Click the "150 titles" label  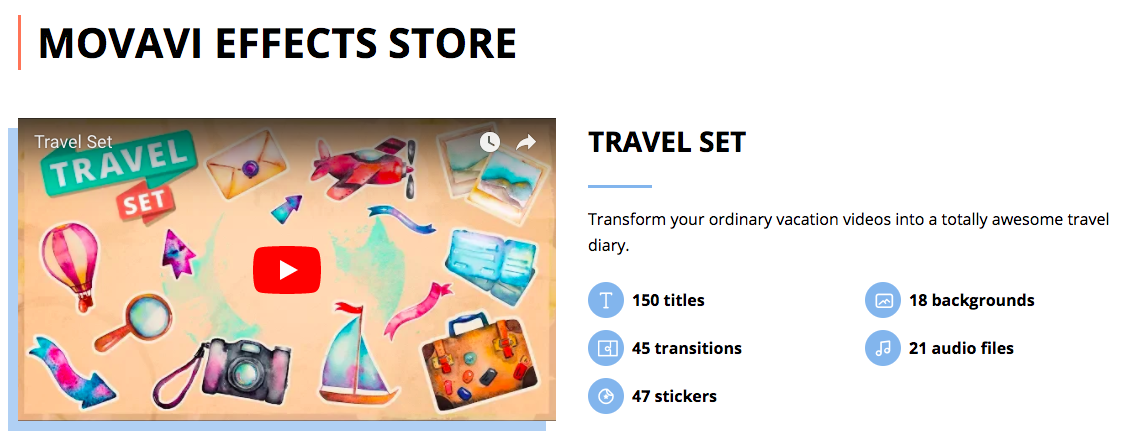click(668, 300)
